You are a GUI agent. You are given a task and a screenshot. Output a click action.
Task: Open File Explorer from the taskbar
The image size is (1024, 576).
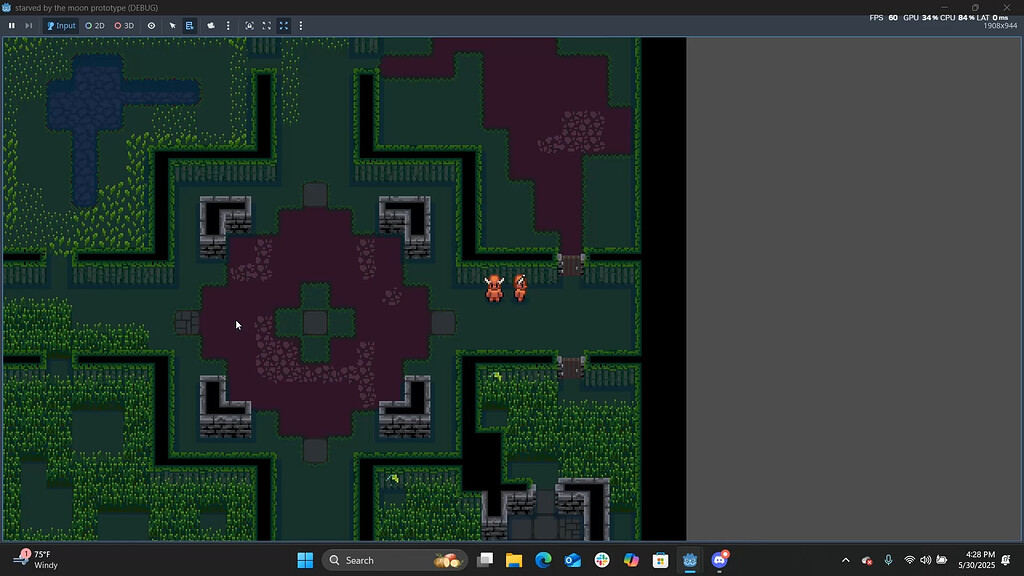[x=514, y=560]
